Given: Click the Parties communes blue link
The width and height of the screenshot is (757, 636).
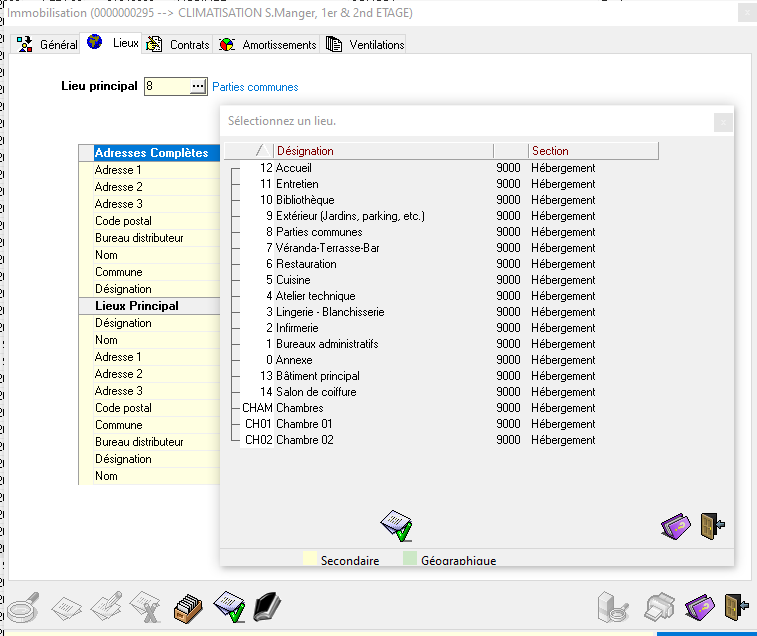Looking at the screenshot, I should click(x=255, y=87).
